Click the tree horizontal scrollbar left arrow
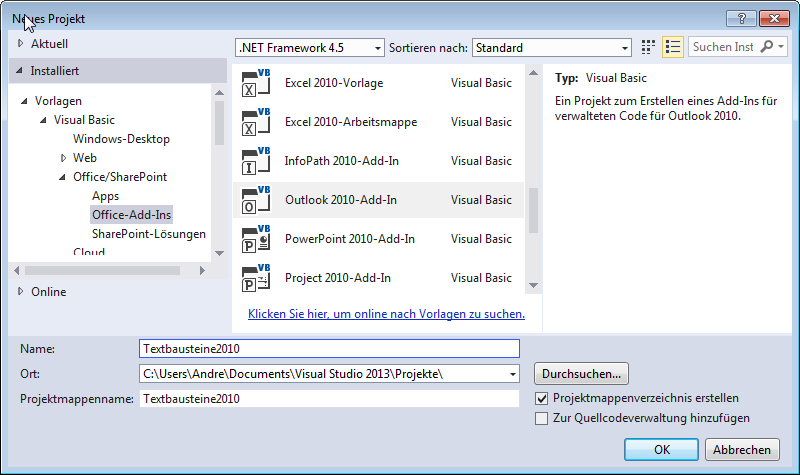 point(17,270)
